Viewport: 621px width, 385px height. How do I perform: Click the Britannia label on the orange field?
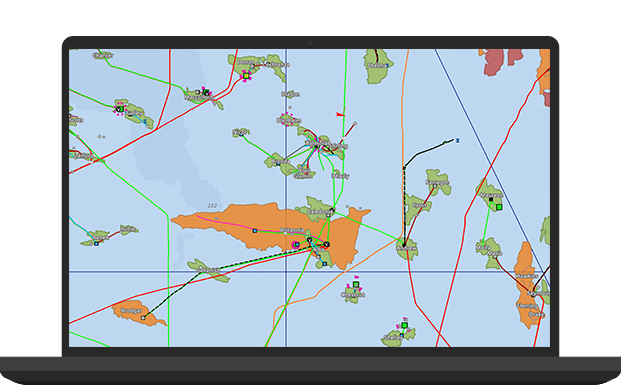tap(292, 230)
